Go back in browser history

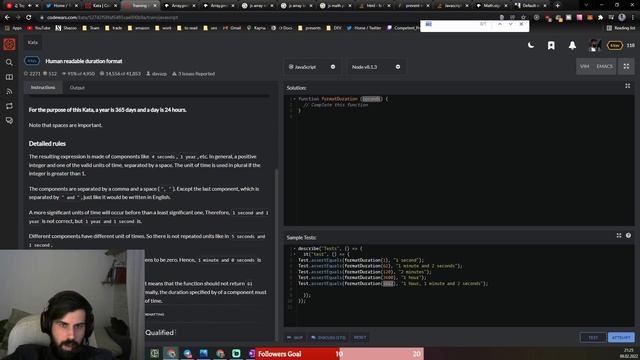tap(7, 18)
